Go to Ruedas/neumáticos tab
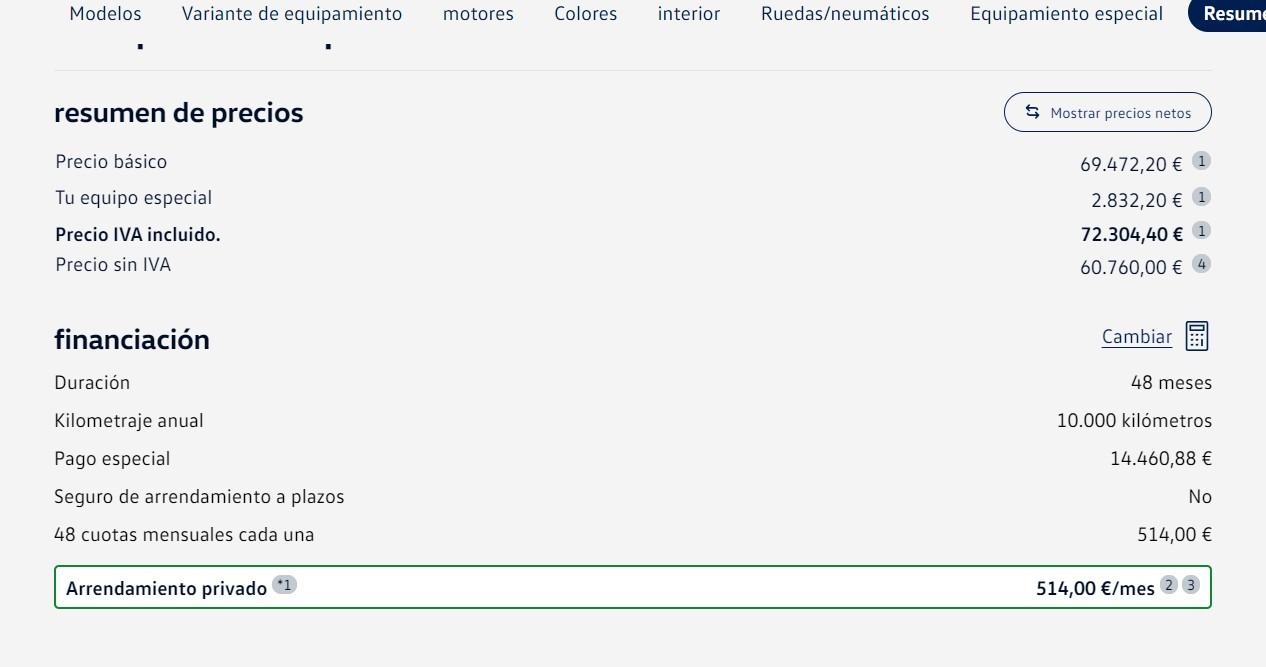 845,14
